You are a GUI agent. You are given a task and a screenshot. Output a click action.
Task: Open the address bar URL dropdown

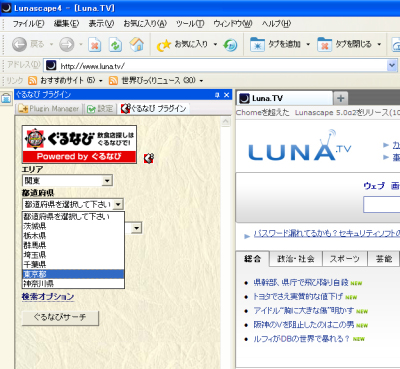(x=392, y=65)
